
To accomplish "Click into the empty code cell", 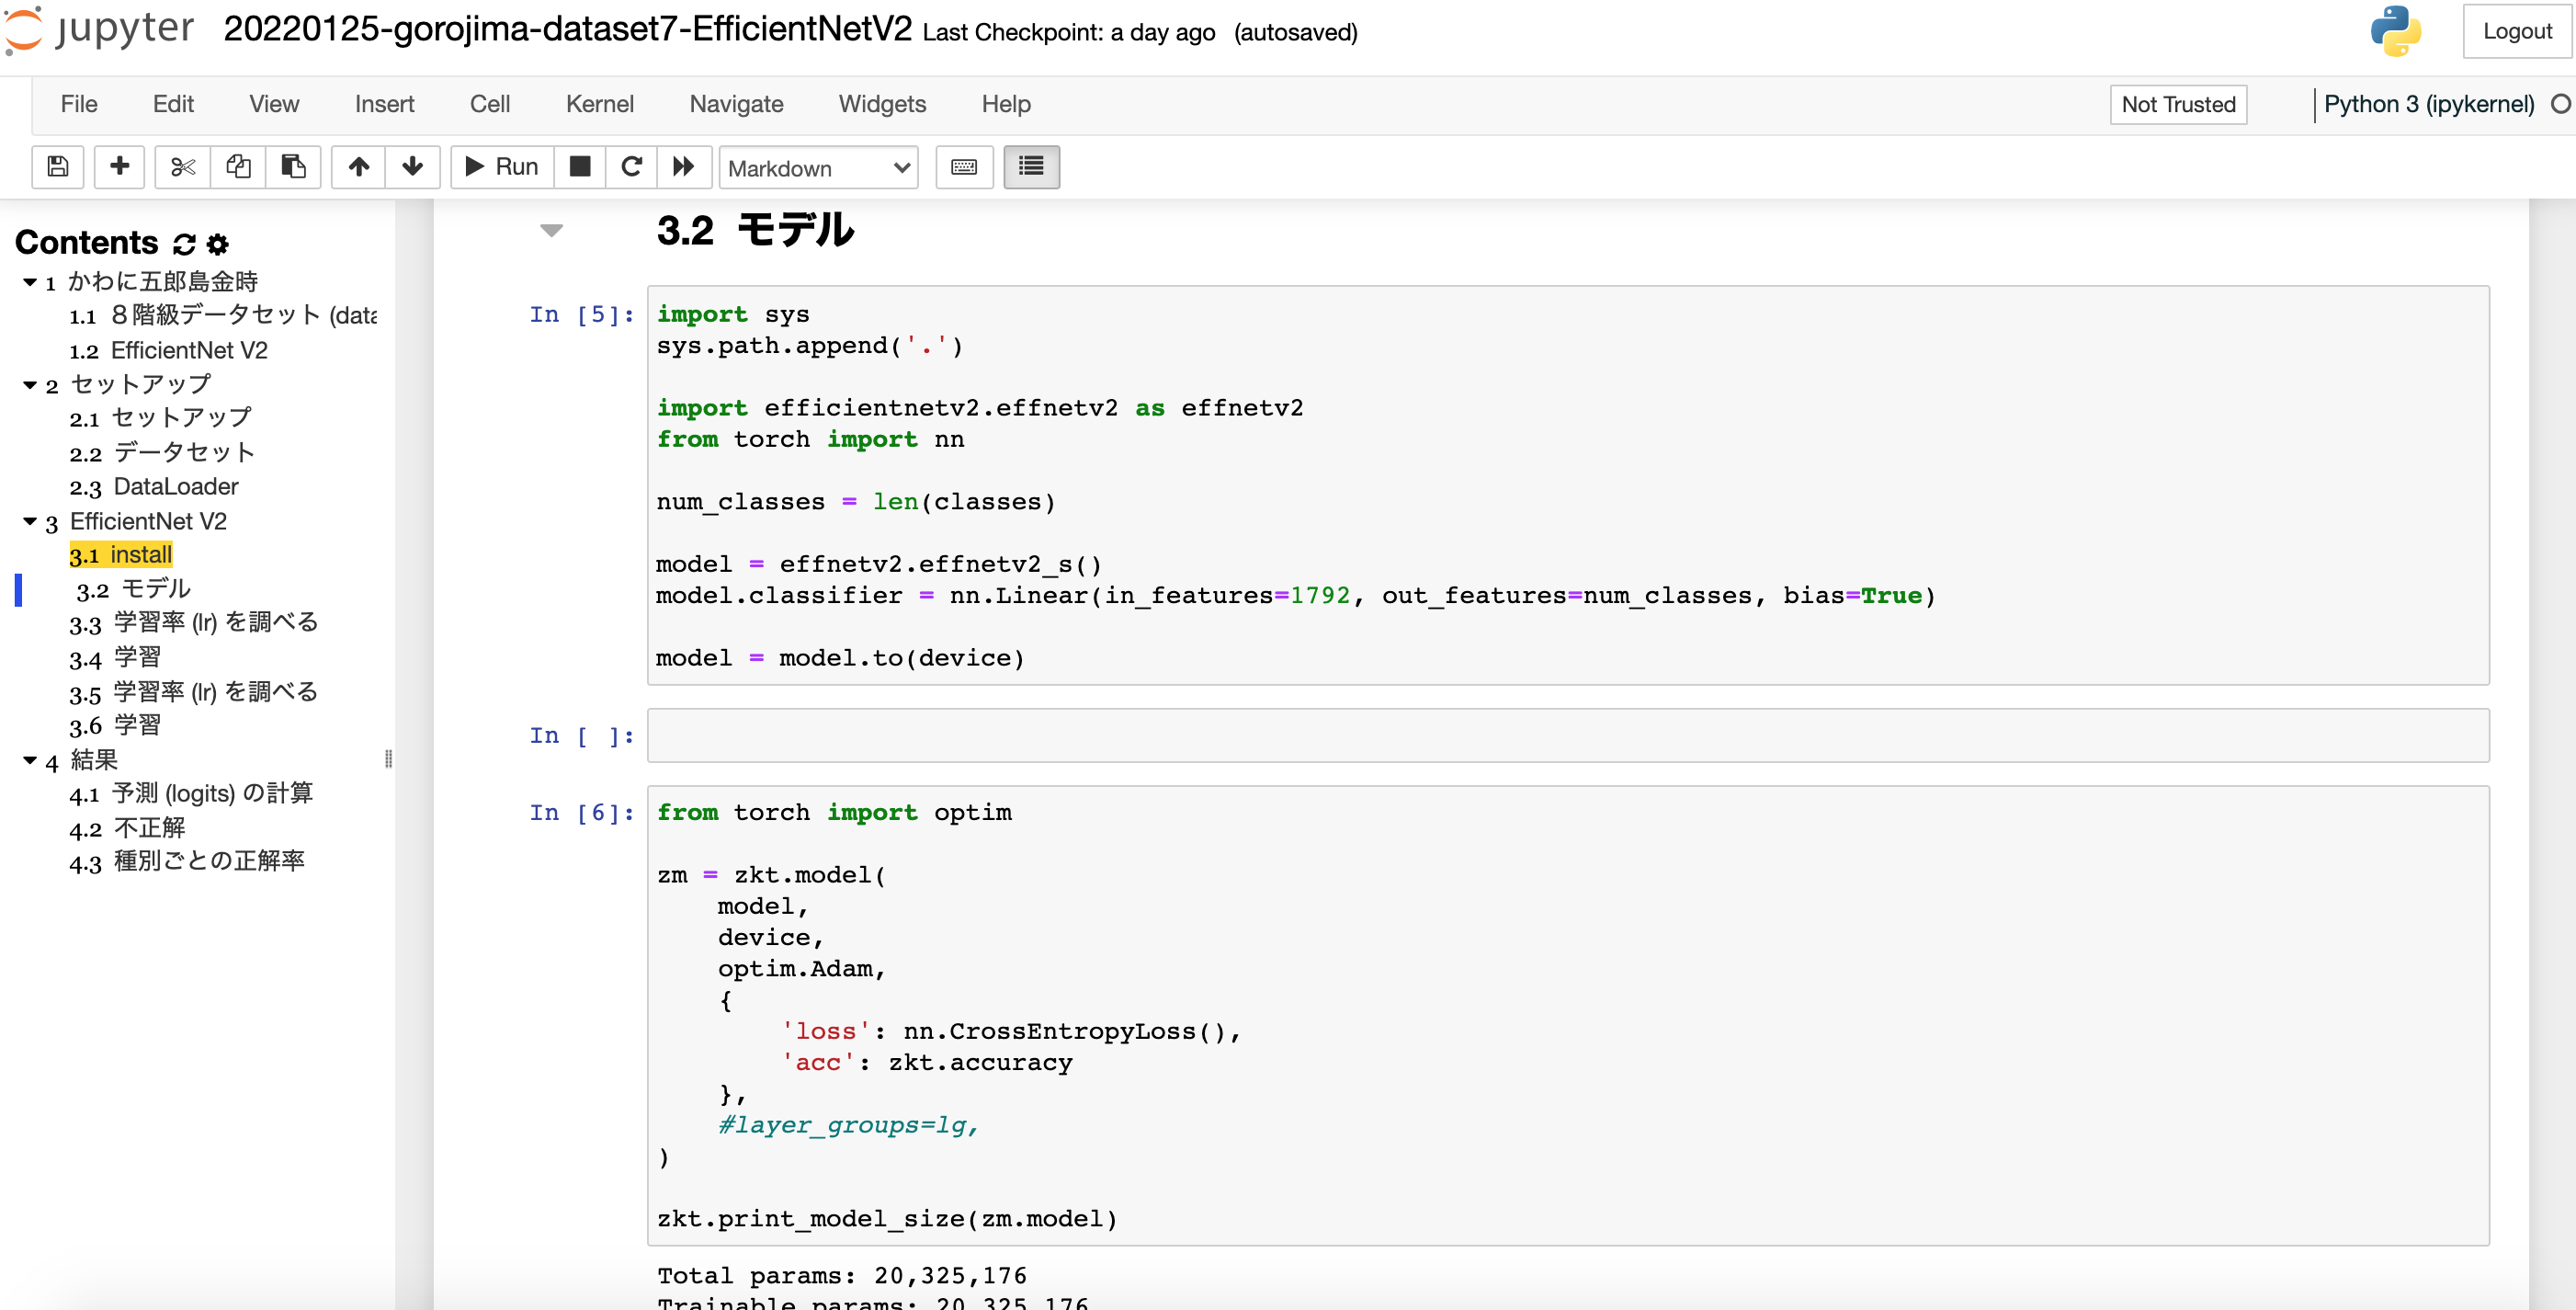I will coord(1567,736).
